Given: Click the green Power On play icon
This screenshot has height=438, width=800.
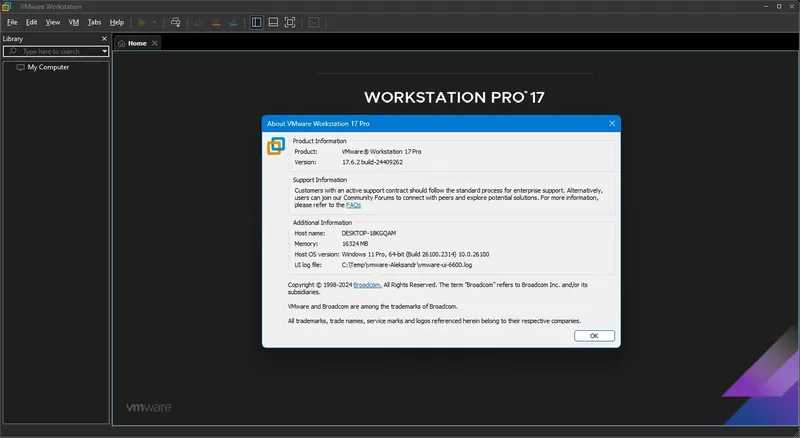Looking at the screenshot, I should pyautogui.click(x=142, y=22).
